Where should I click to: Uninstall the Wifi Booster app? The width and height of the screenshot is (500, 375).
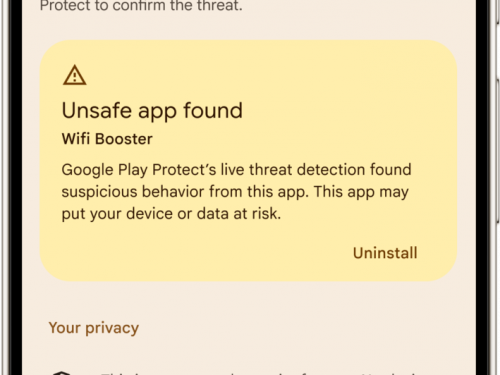click(x=385, y=253)
